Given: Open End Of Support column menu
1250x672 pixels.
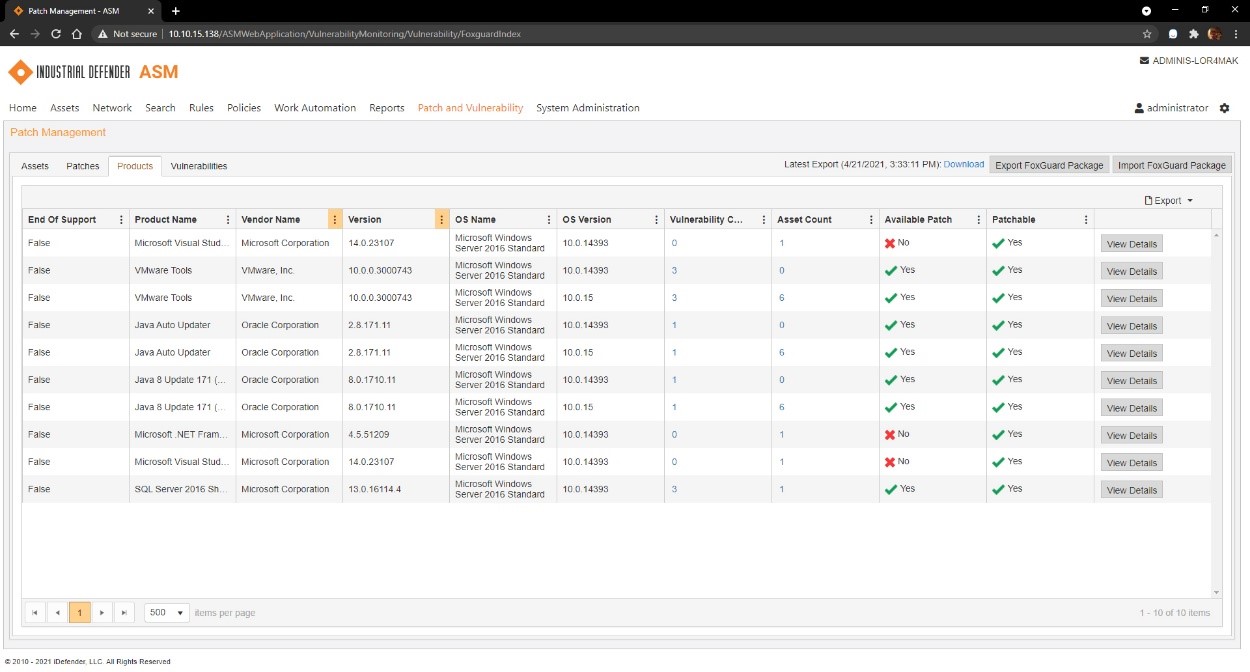Looking at the screenshot, I should click(x=122, y=220).
